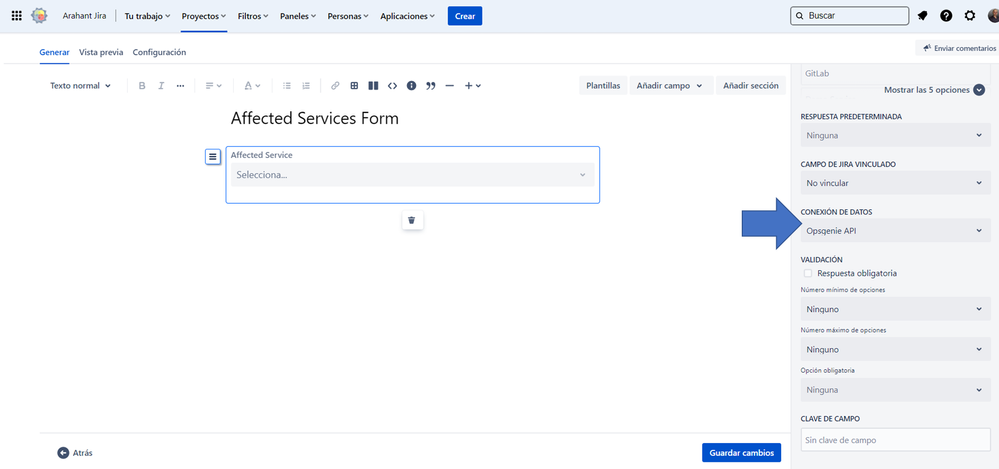999x469 pixels.
Task: Open the Texto normal style dropdown
Action: coord(80,85)
